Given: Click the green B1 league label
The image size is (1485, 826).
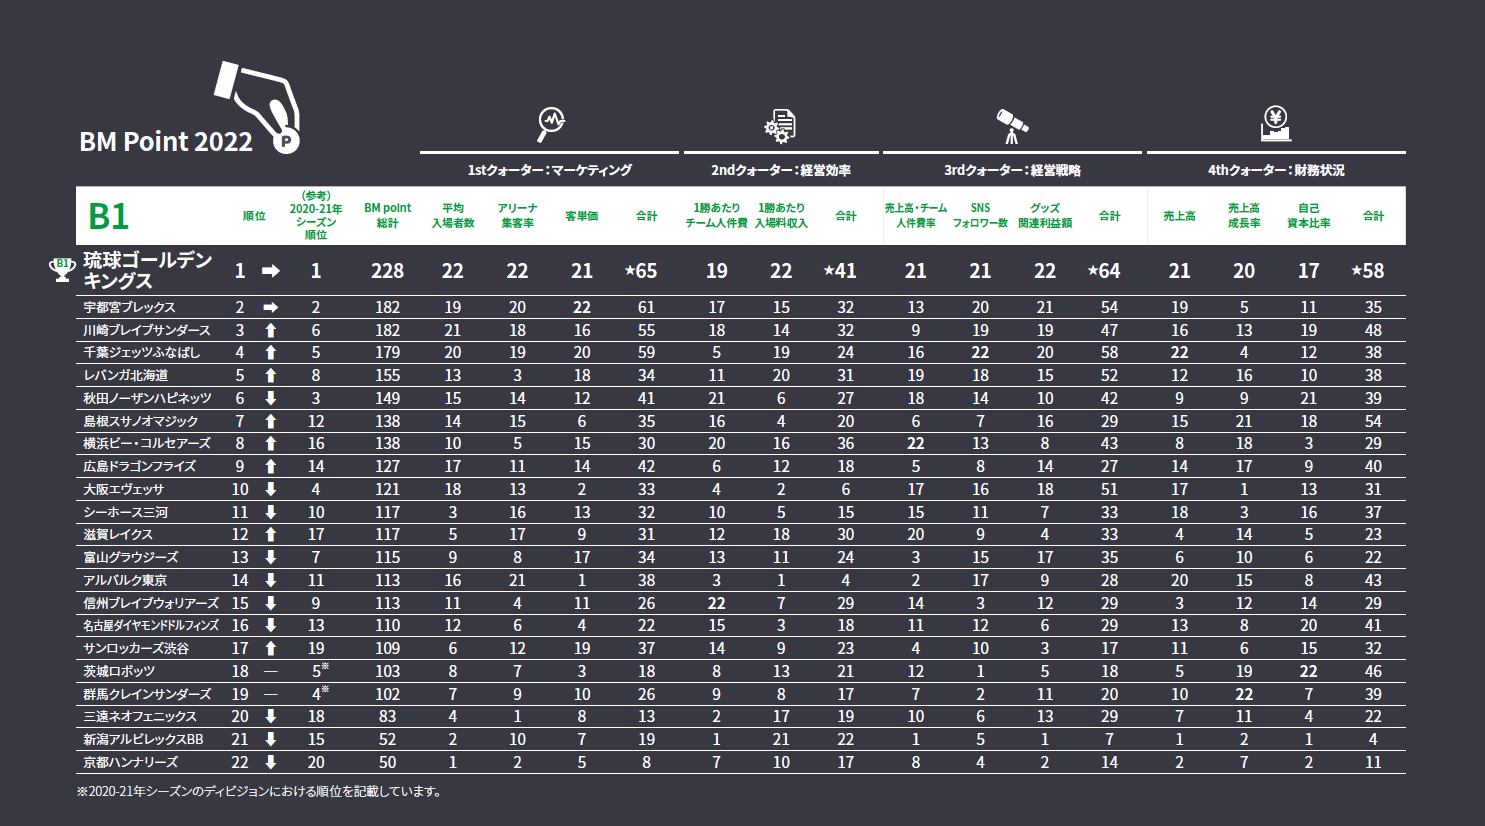Looking at the screenshot, I should pos(109,216).
